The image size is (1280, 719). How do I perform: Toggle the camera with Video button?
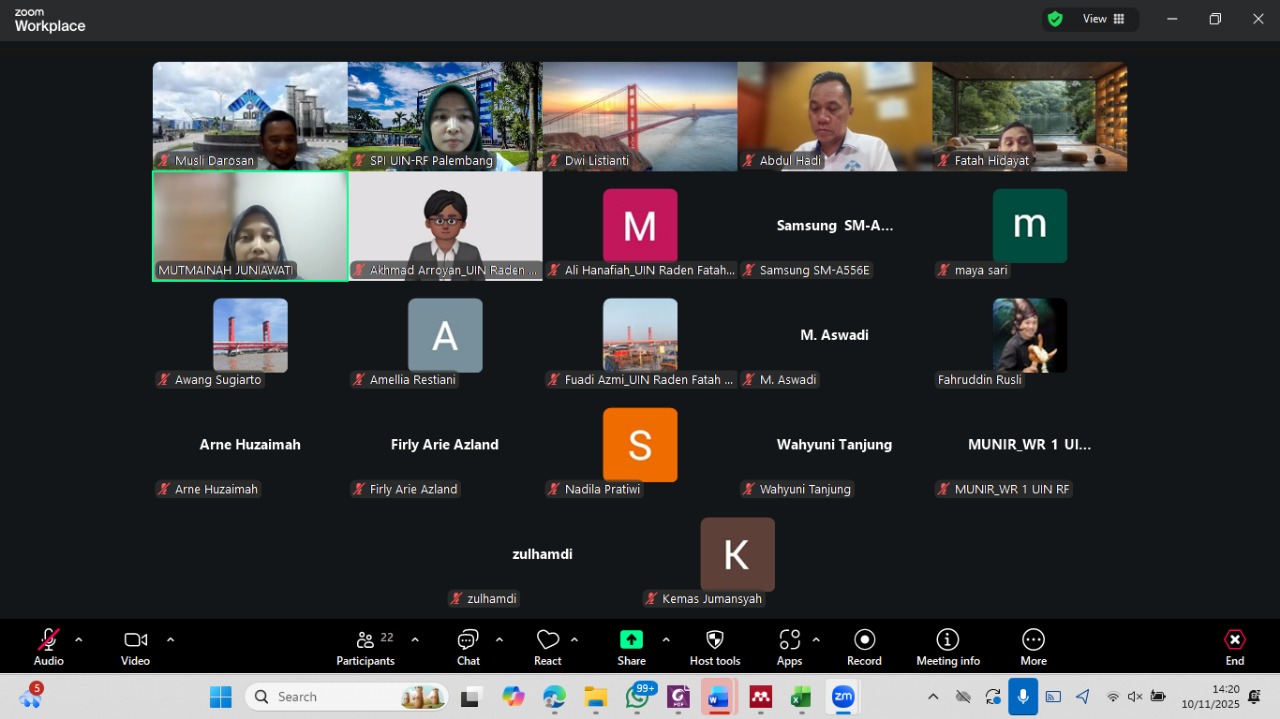pyautogui.click(x=135, y=647)
